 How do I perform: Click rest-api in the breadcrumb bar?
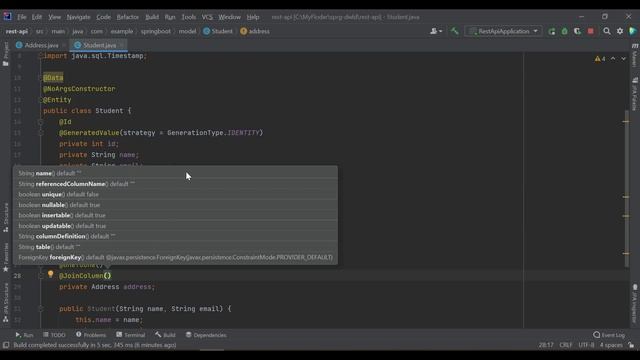[17, 31]
